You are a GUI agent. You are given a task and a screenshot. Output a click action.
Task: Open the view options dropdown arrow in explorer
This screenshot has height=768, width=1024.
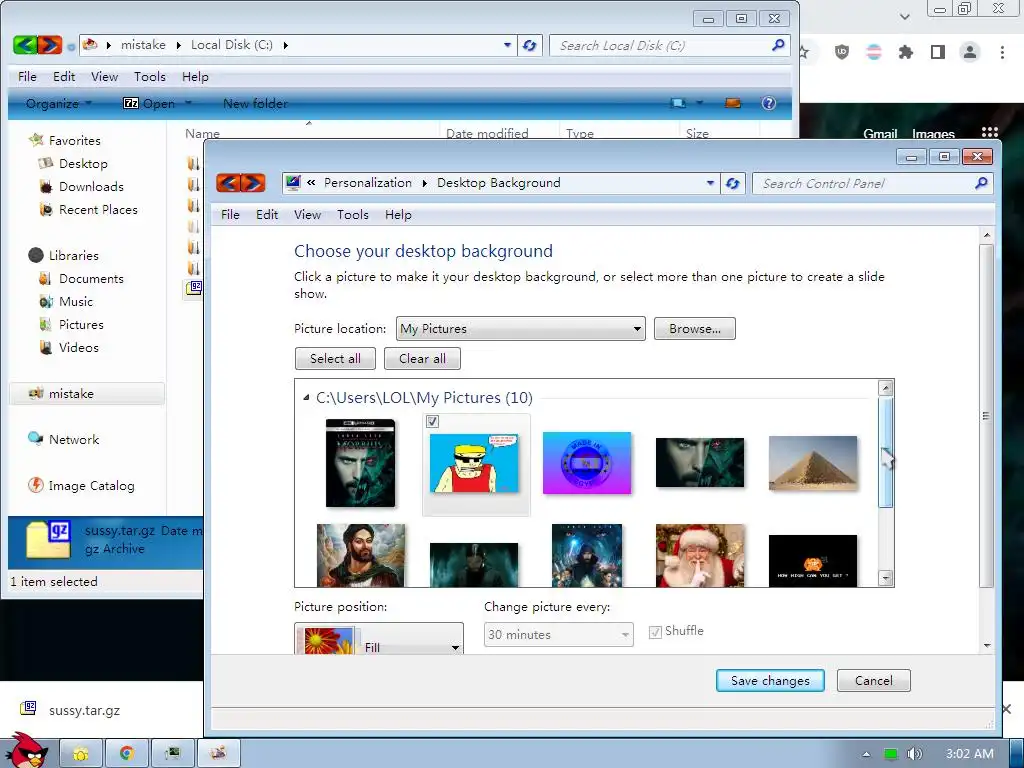pyautogui.click(x=699, y=103)
